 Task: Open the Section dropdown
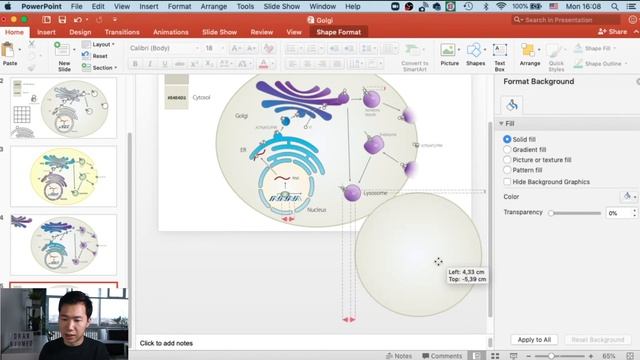[100, 68]
